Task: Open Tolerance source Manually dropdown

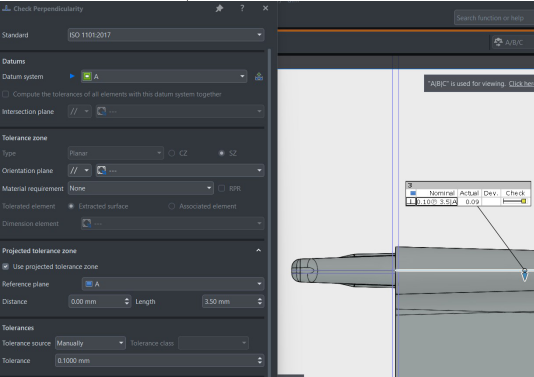Action: (90, 343)
